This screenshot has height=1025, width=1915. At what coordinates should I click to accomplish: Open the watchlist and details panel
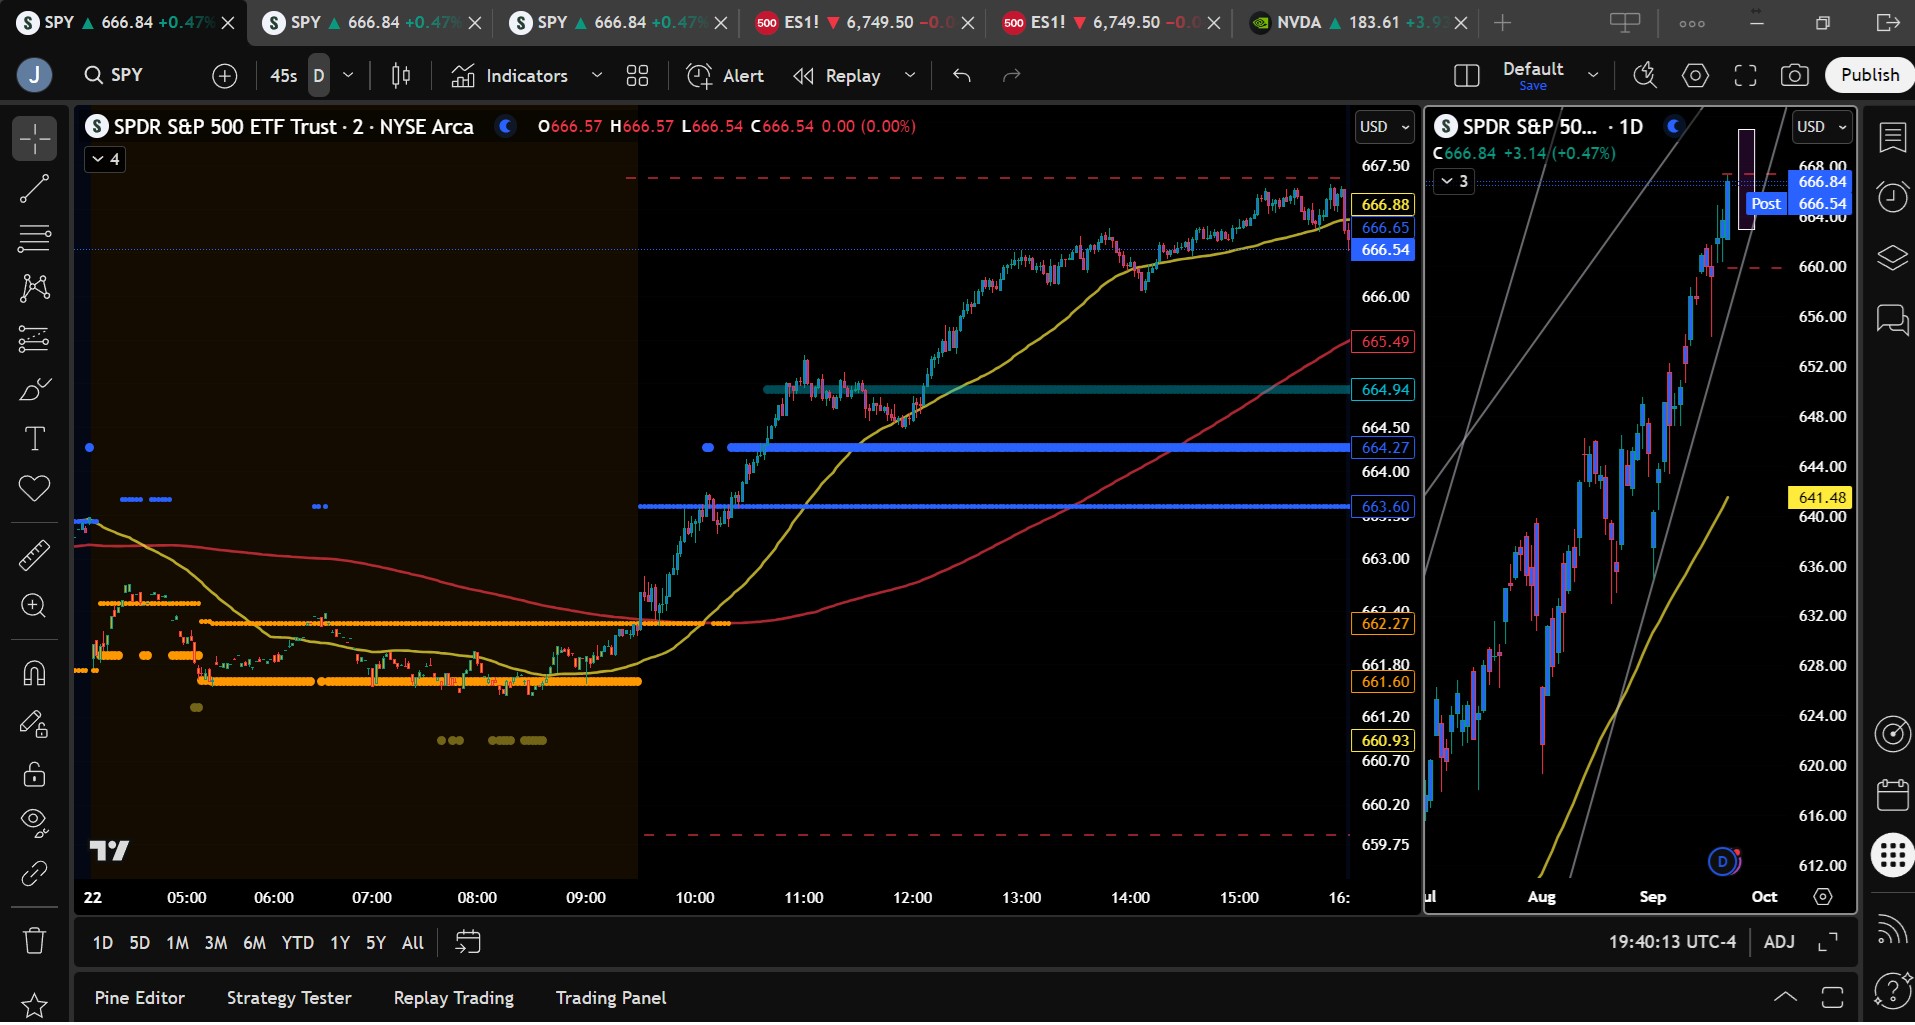tap(1892, 138)
